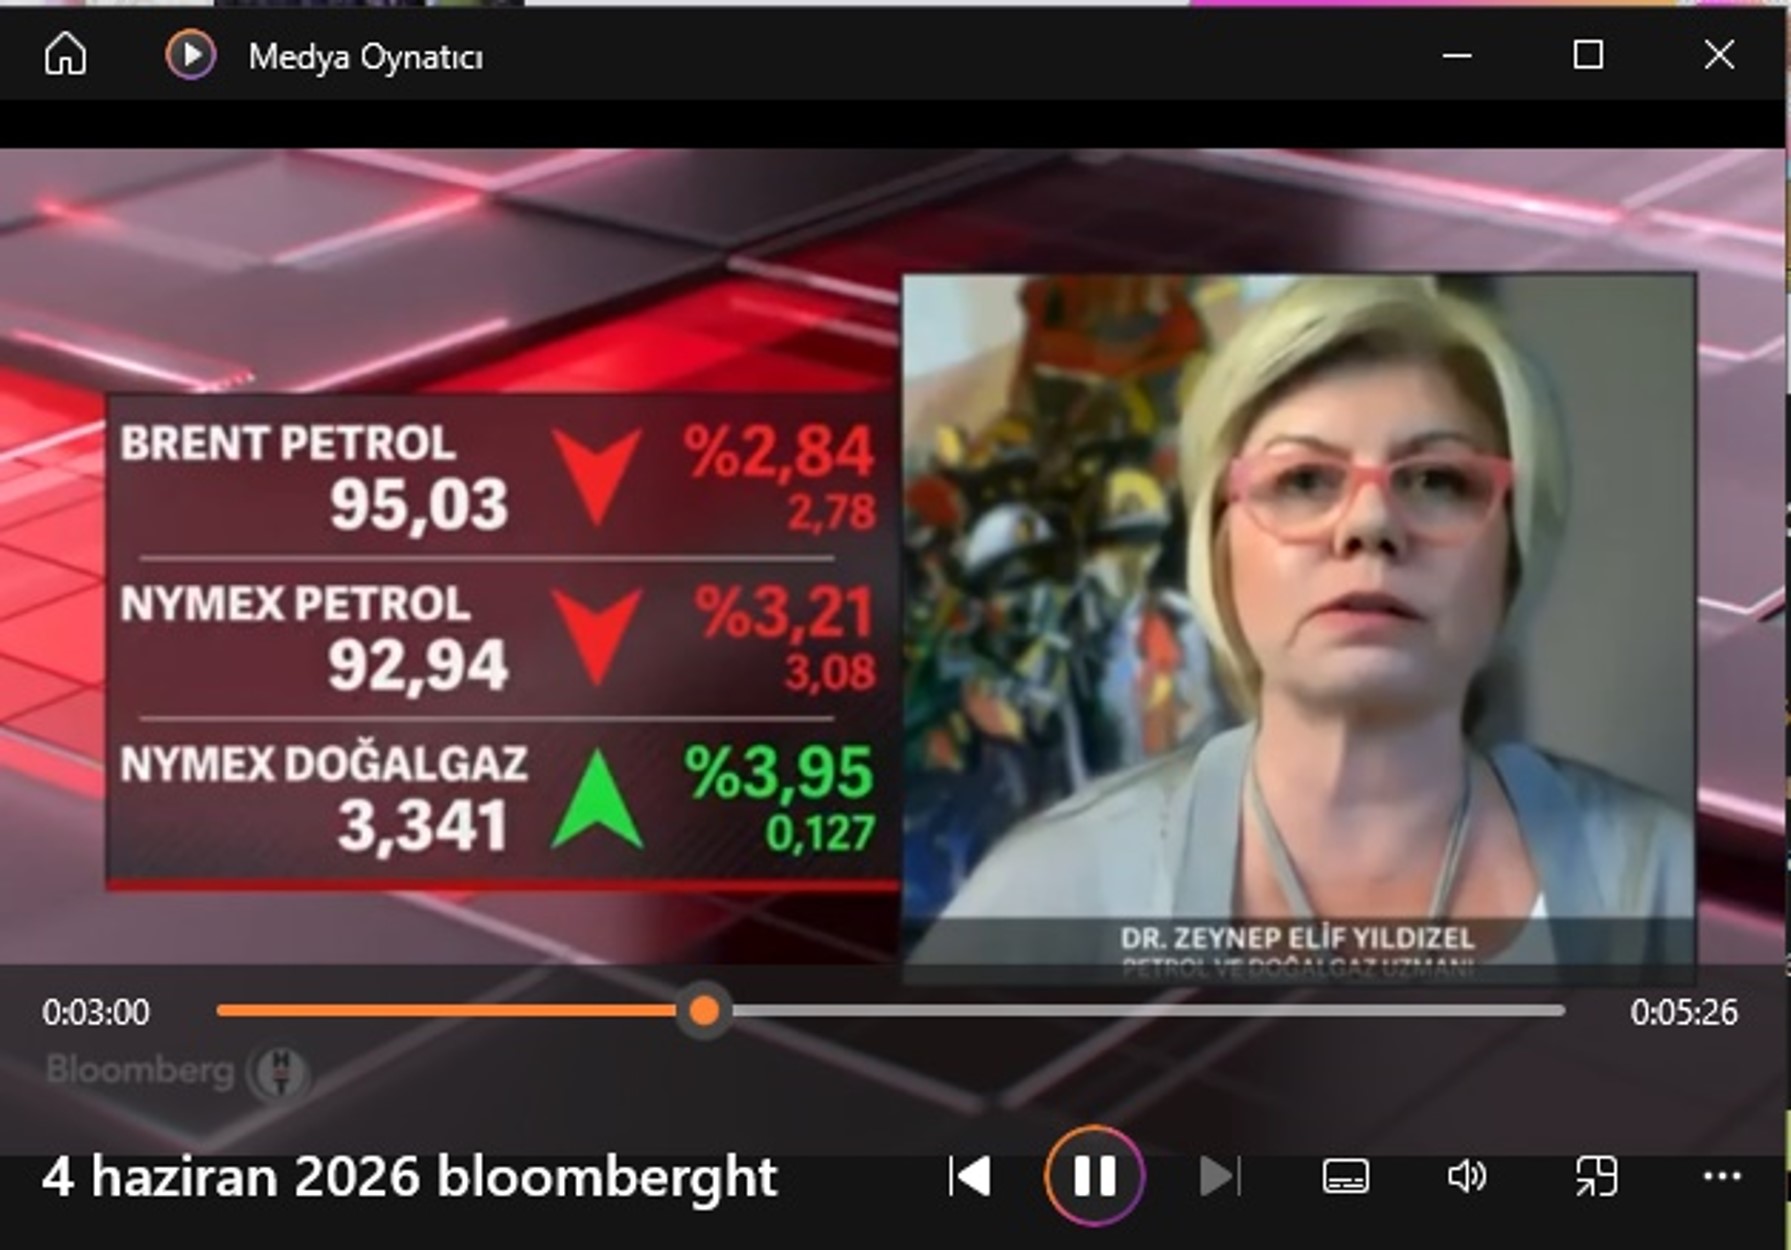Screen dimensions: 1791x1250
Task: Go to the Media Player home page
Action: pos(65,55)
